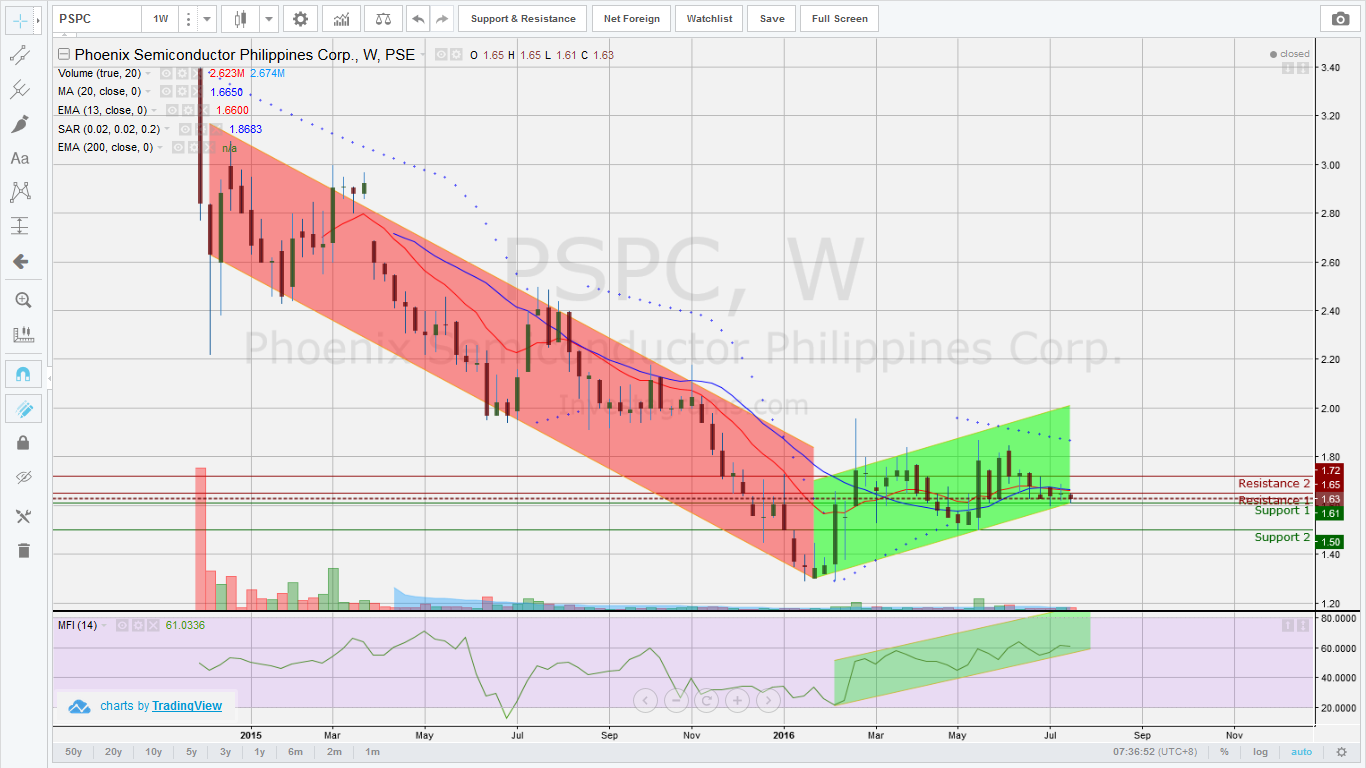
Task: Activate the Magnet mode tool
Action: coord(23,373)
